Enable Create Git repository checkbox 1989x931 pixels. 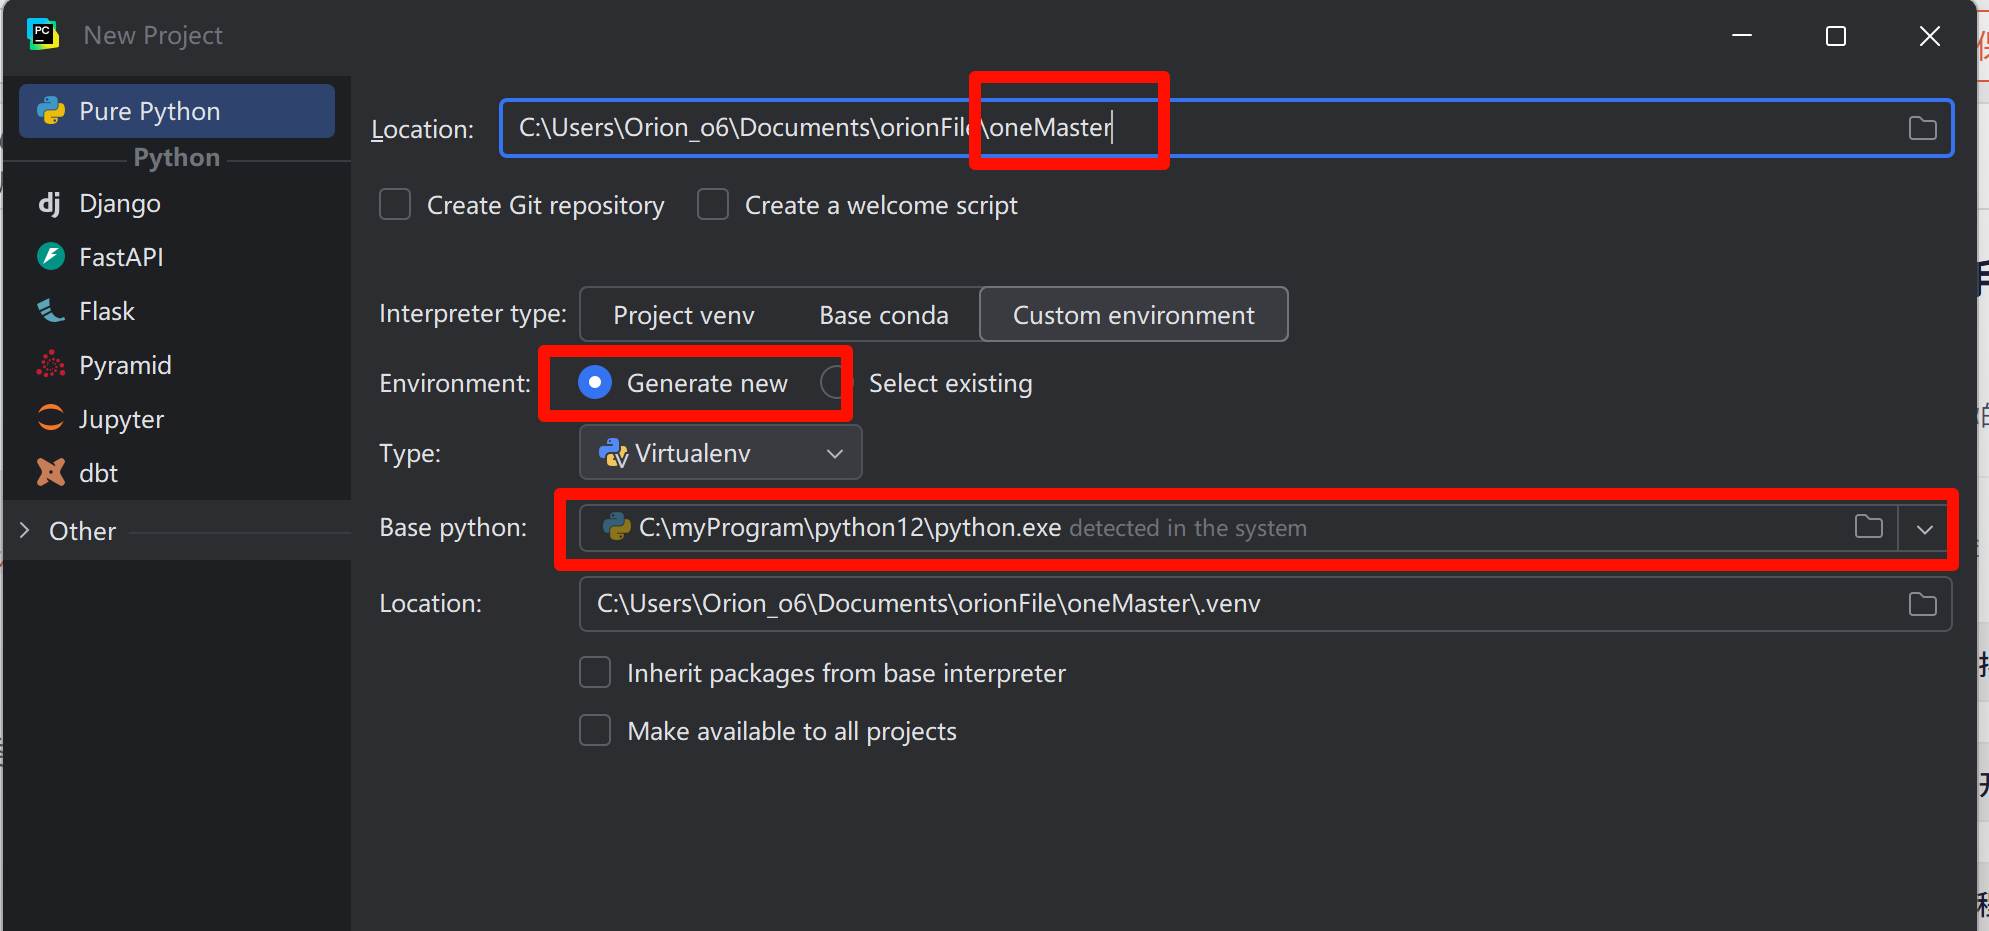[395, 205]
